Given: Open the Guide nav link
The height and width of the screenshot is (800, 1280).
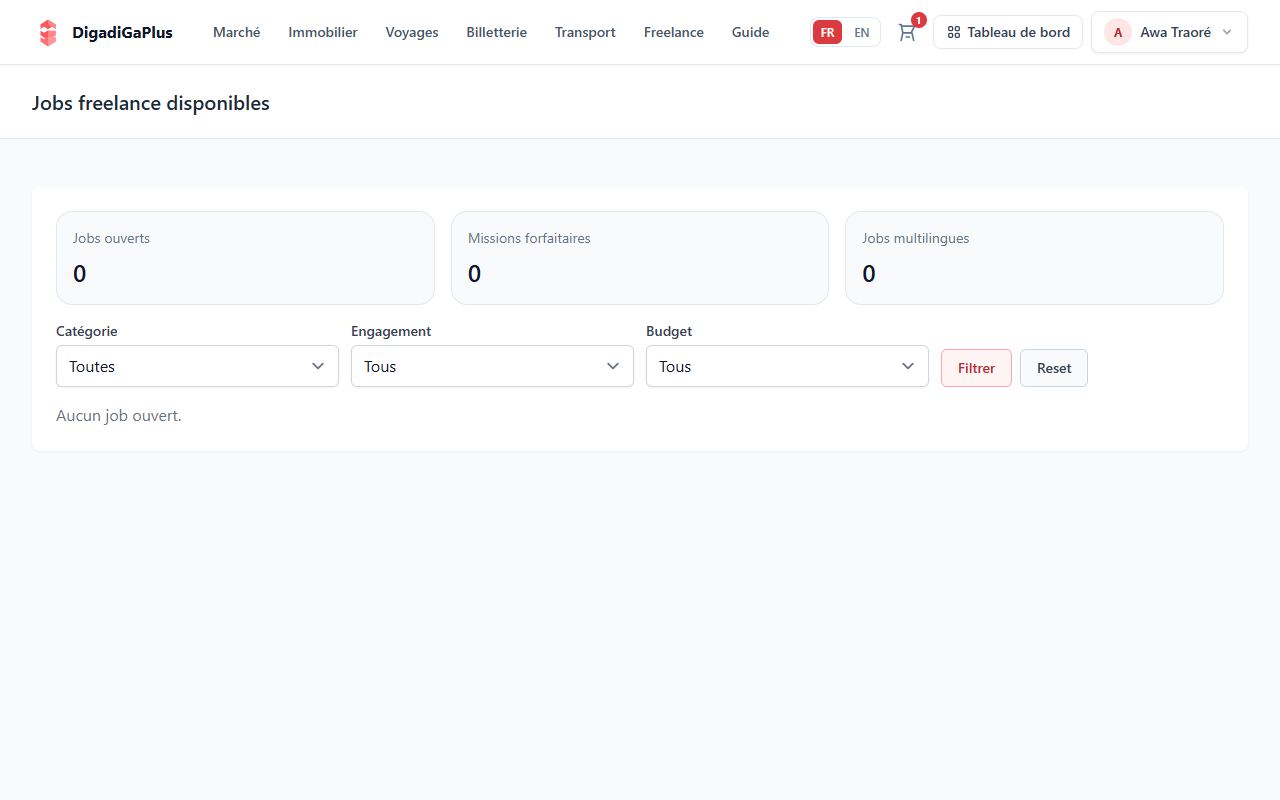Looking at the screenshot, I should [x=750, y=32].
